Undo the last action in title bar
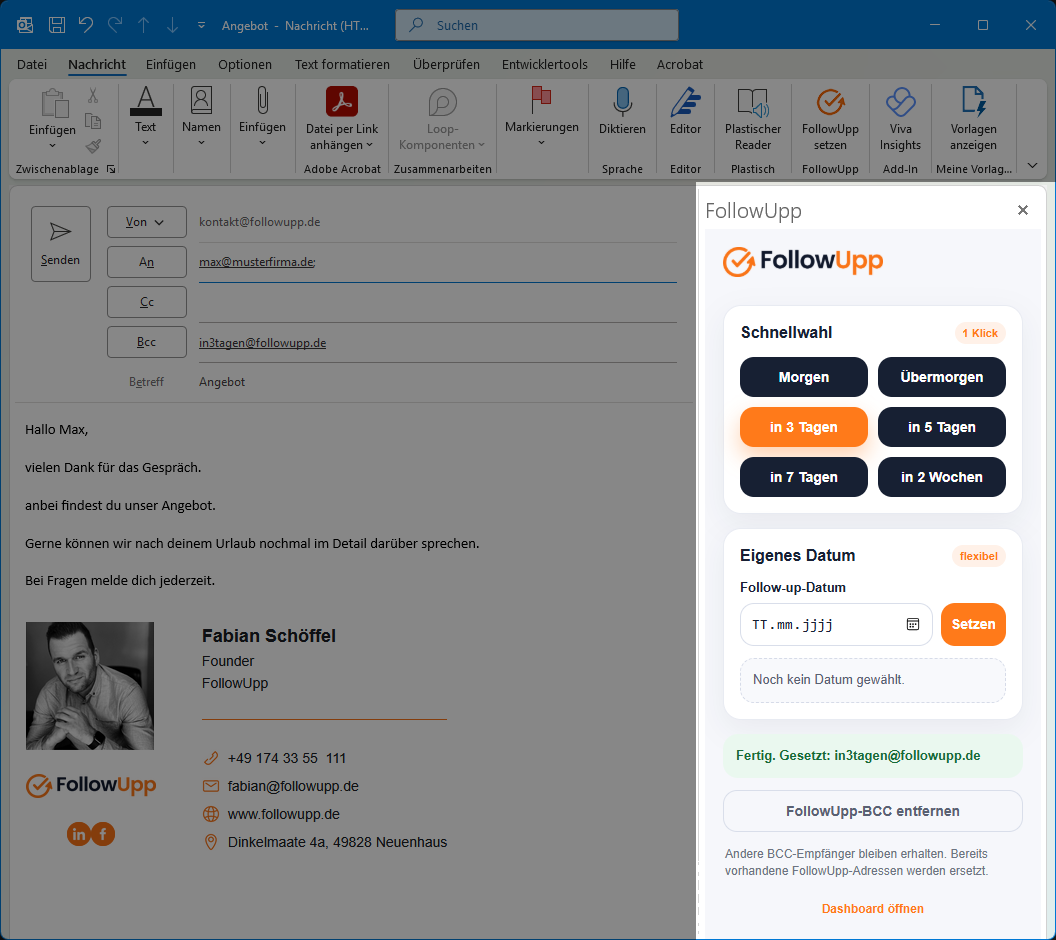 point(86,26)
